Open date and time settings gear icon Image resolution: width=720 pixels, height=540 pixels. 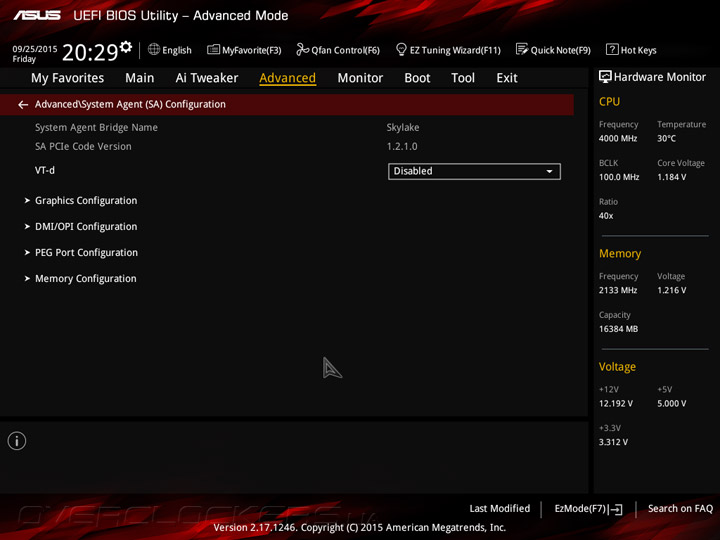click(x=126, y=47)
